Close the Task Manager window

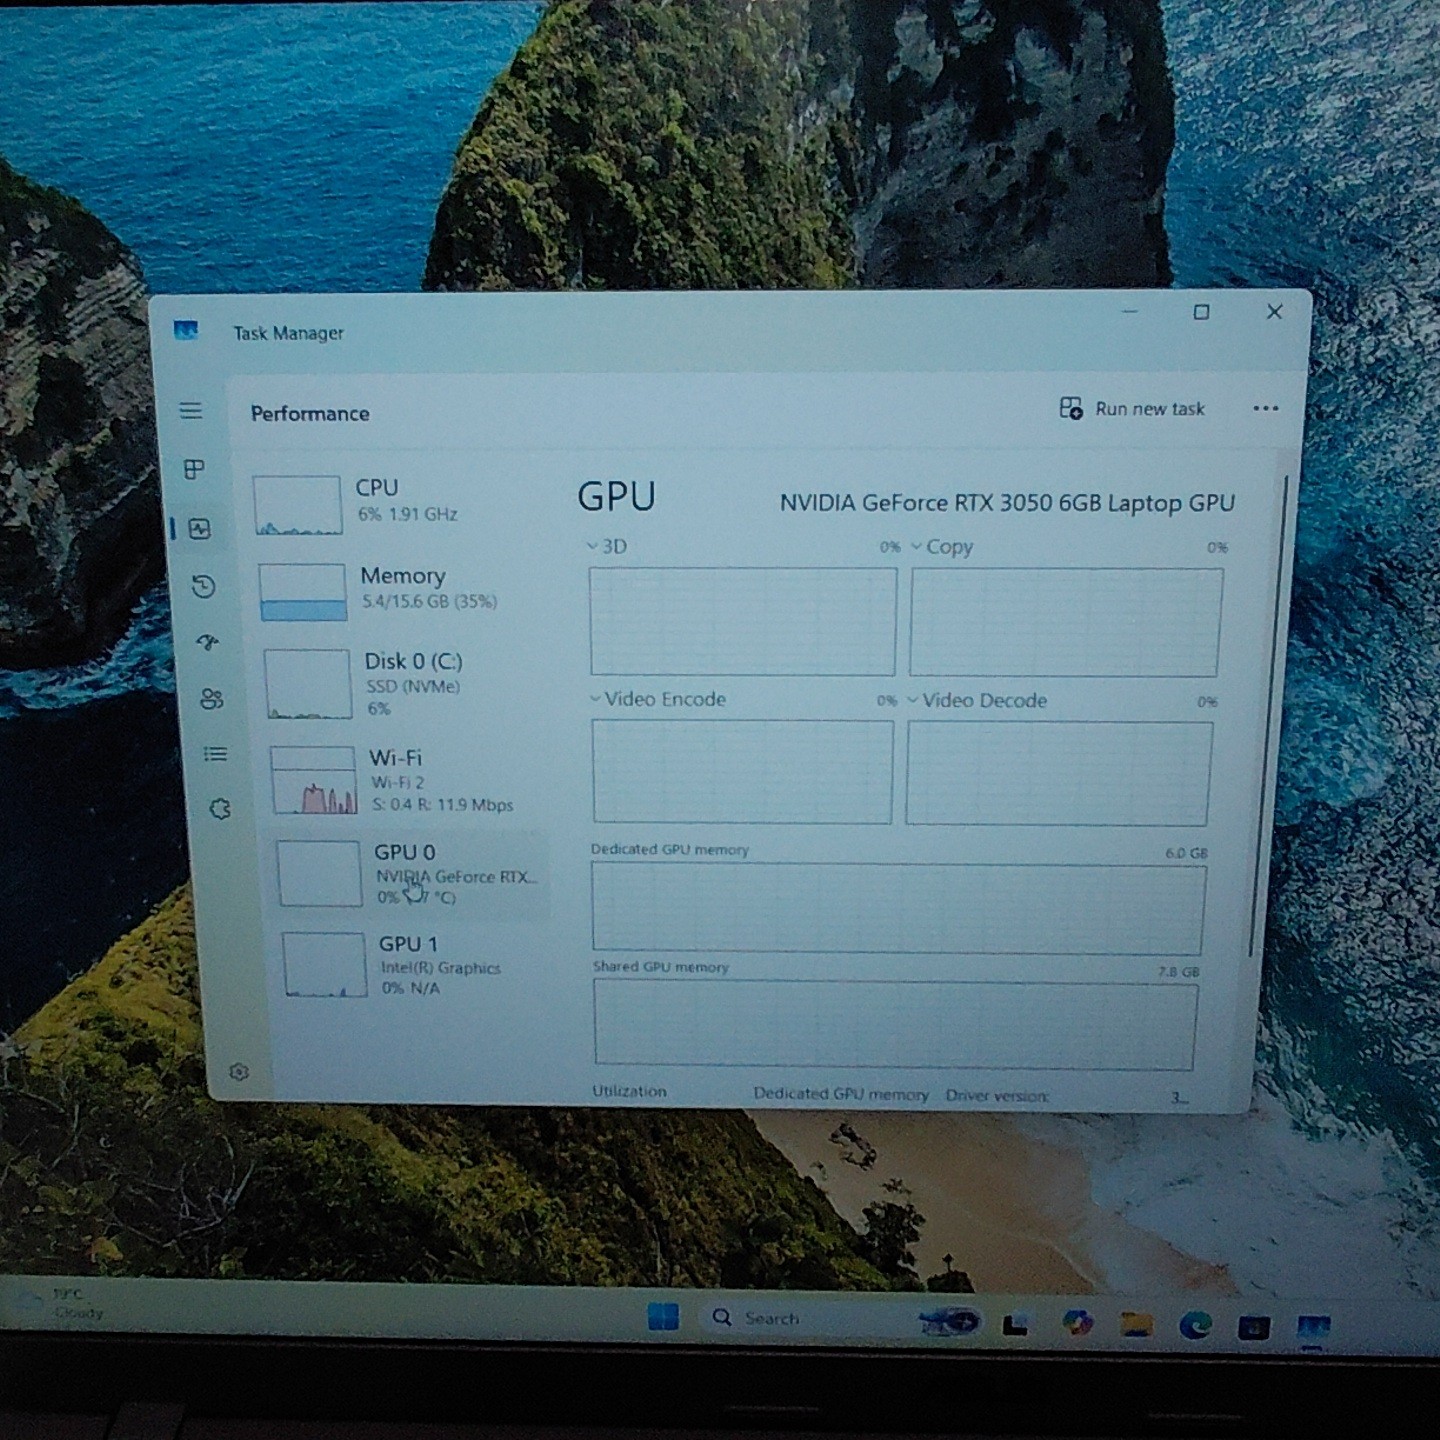[1274, 312]
